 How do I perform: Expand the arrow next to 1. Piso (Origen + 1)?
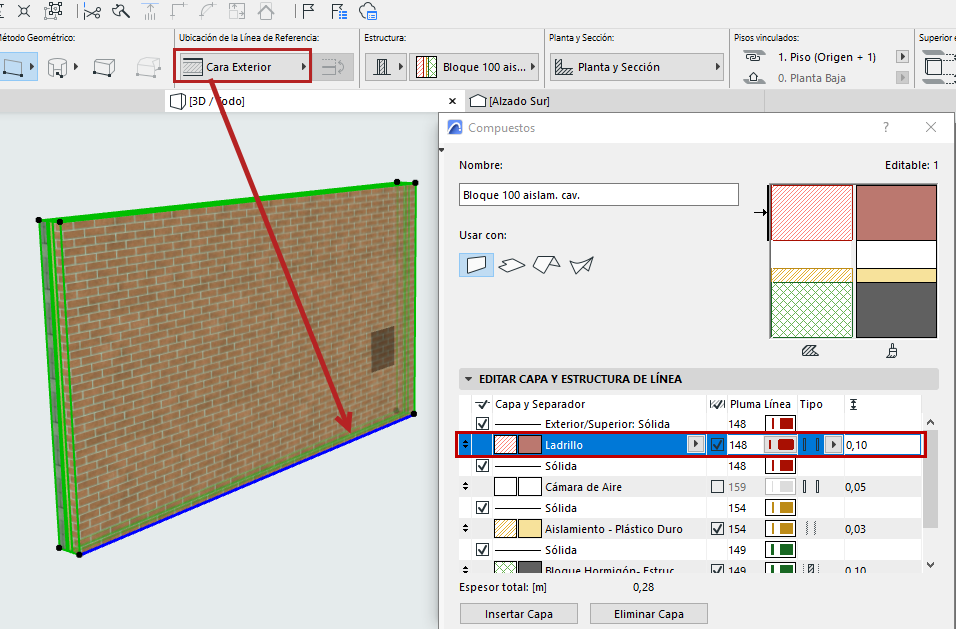pos(902,57)
